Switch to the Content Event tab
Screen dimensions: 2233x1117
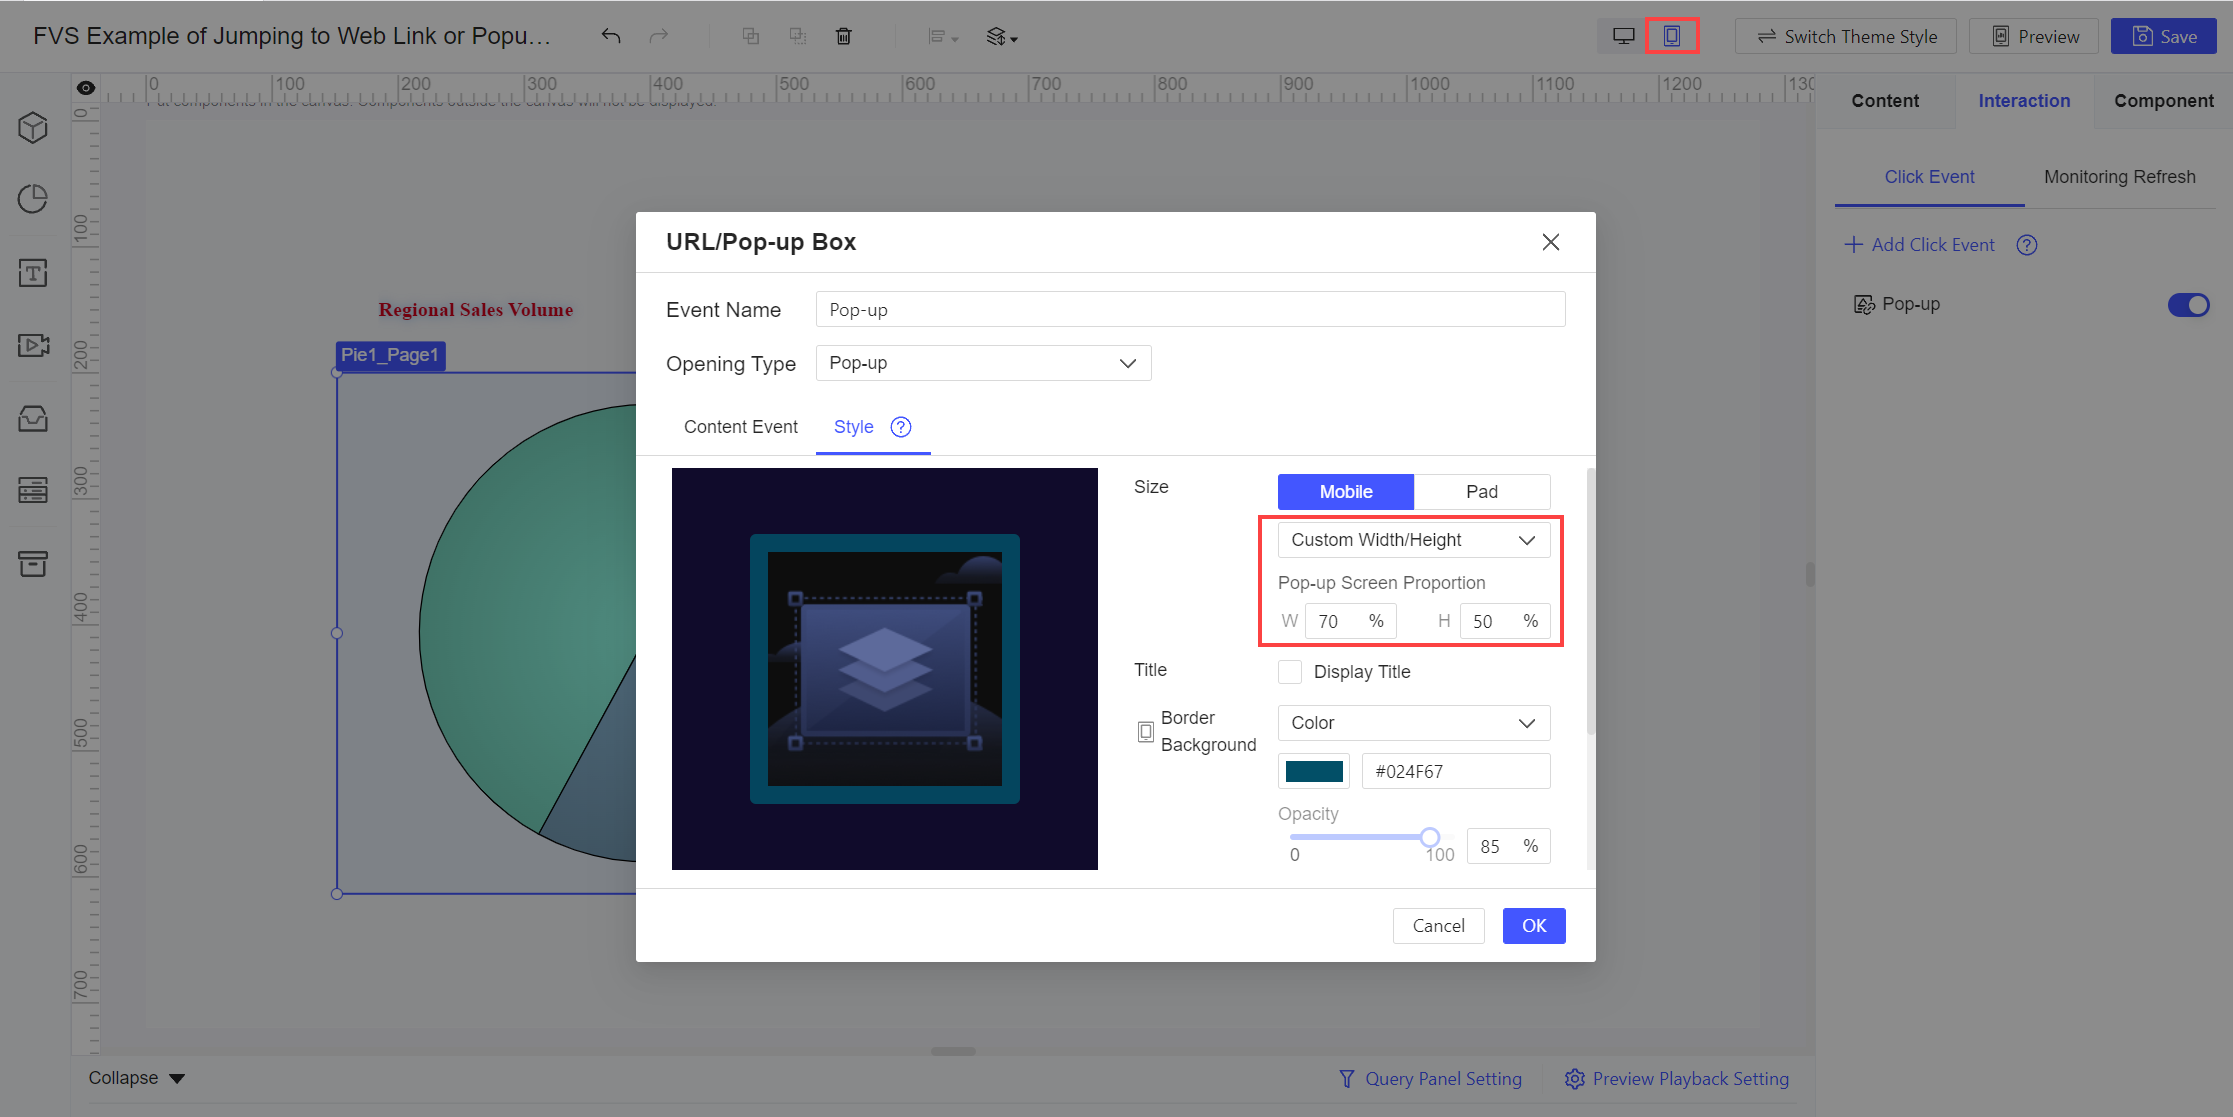[x=740, y=427]
